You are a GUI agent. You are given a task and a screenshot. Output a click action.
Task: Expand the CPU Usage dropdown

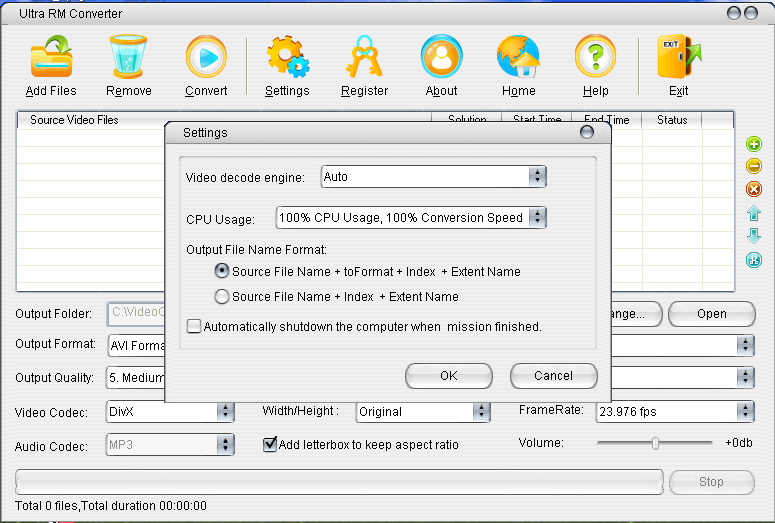pyautogui.click(x=537, y=218)
